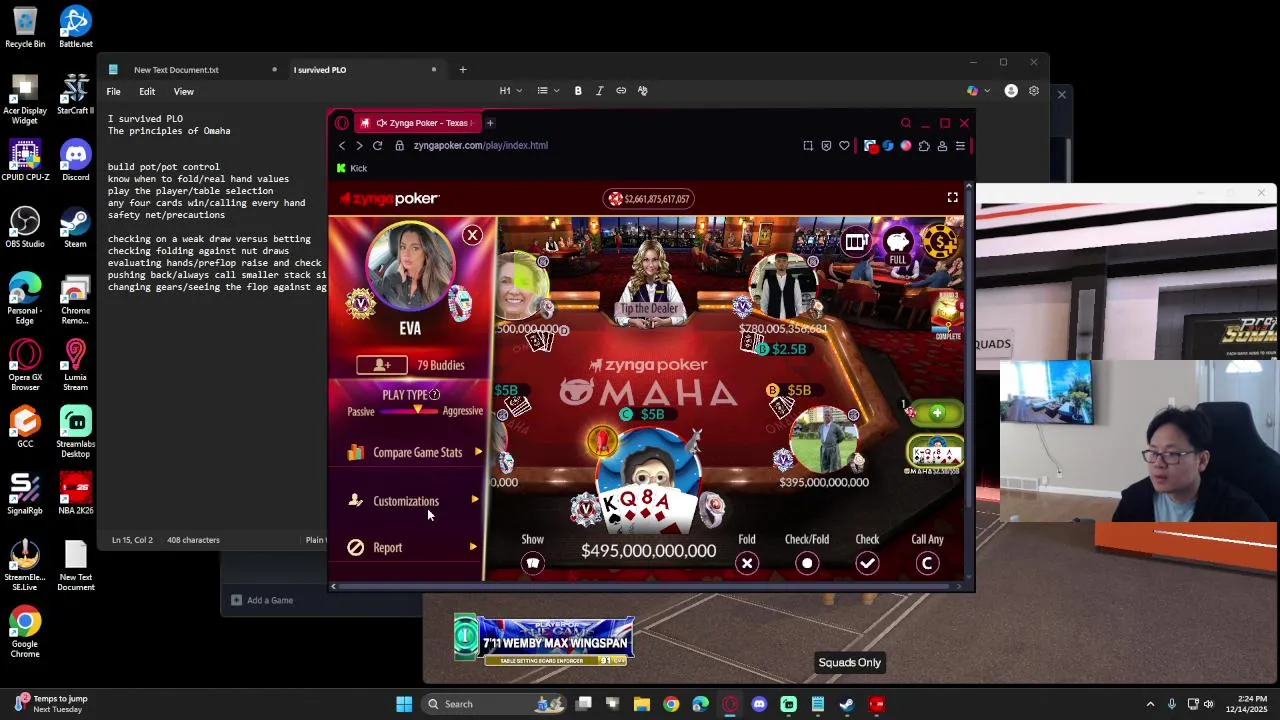1280x720 pixels.
Task: Click the player avatar with $395,000,000,000
Action: (825, 438)
